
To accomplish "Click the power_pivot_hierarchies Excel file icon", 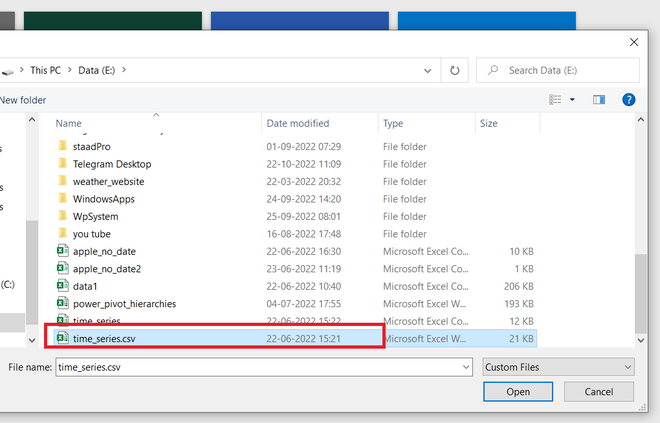I will [x=63, y=303].
